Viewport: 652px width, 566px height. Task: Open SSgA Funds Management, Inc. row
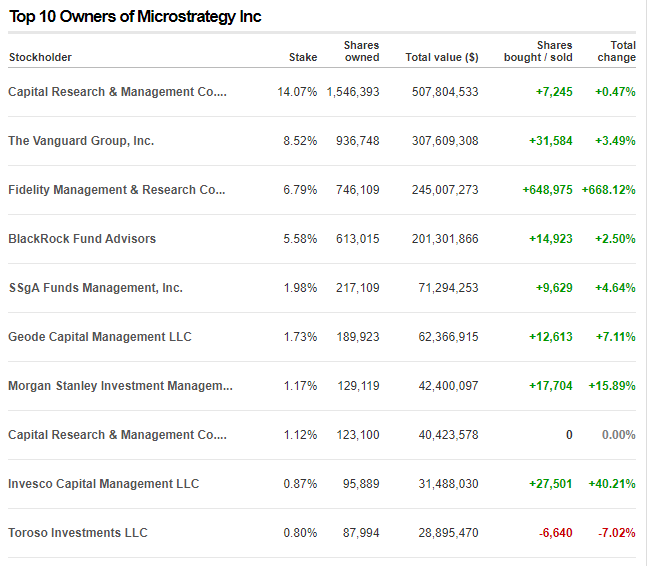[95, 288]
